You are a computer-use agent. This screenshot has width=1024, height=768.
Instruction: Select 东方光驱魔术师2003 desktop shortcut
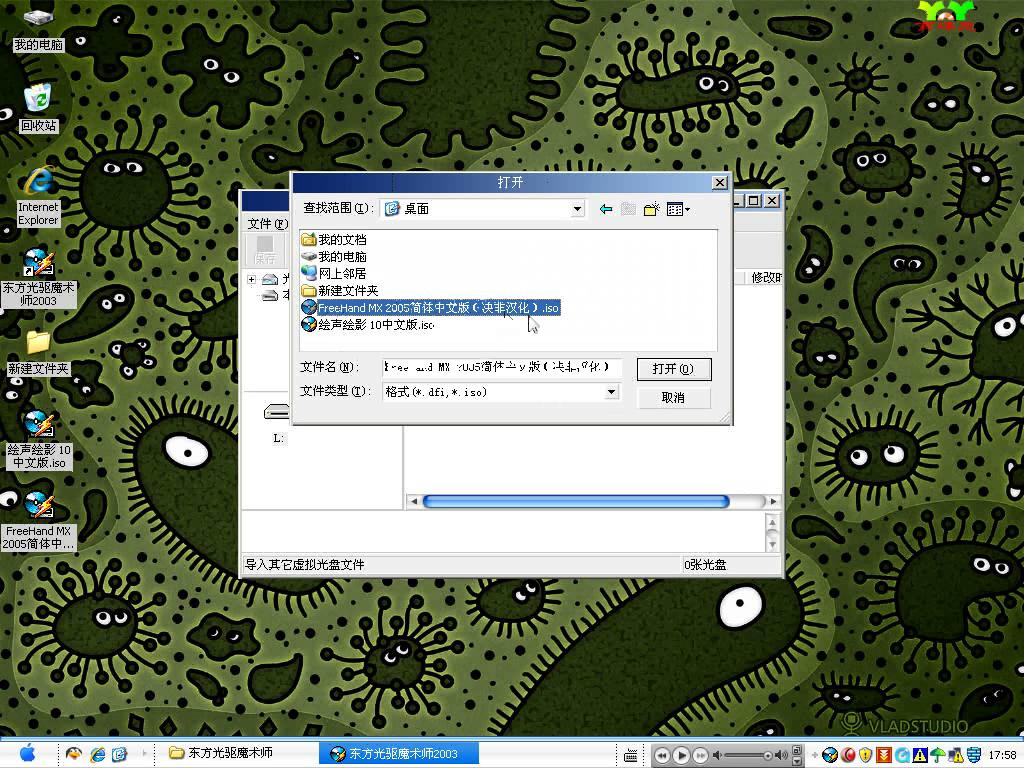click(39, 278)
